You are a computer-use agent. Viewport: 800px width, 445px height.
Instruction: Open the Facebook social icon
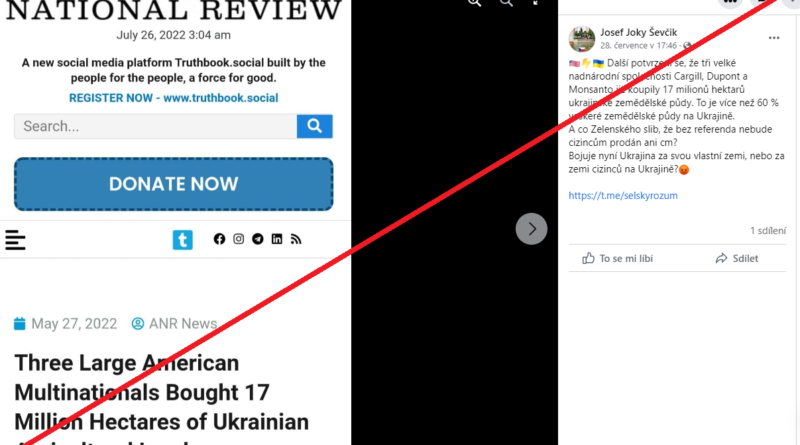click(x=219, y=239)
